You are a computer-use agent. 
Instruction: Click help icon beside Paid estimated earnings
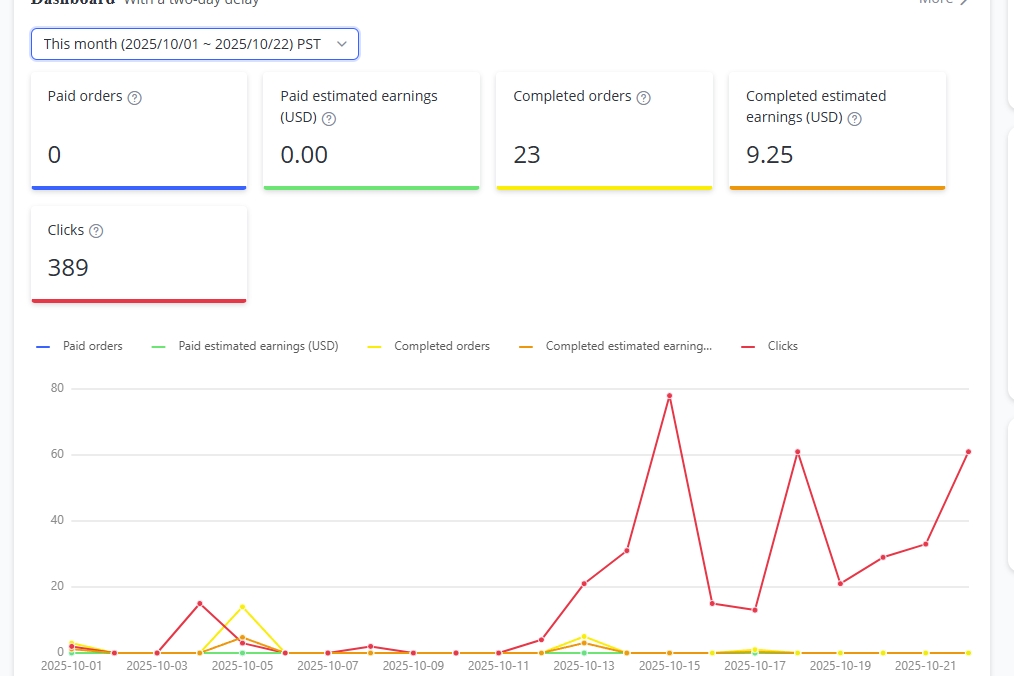click(x=329, y=119)
